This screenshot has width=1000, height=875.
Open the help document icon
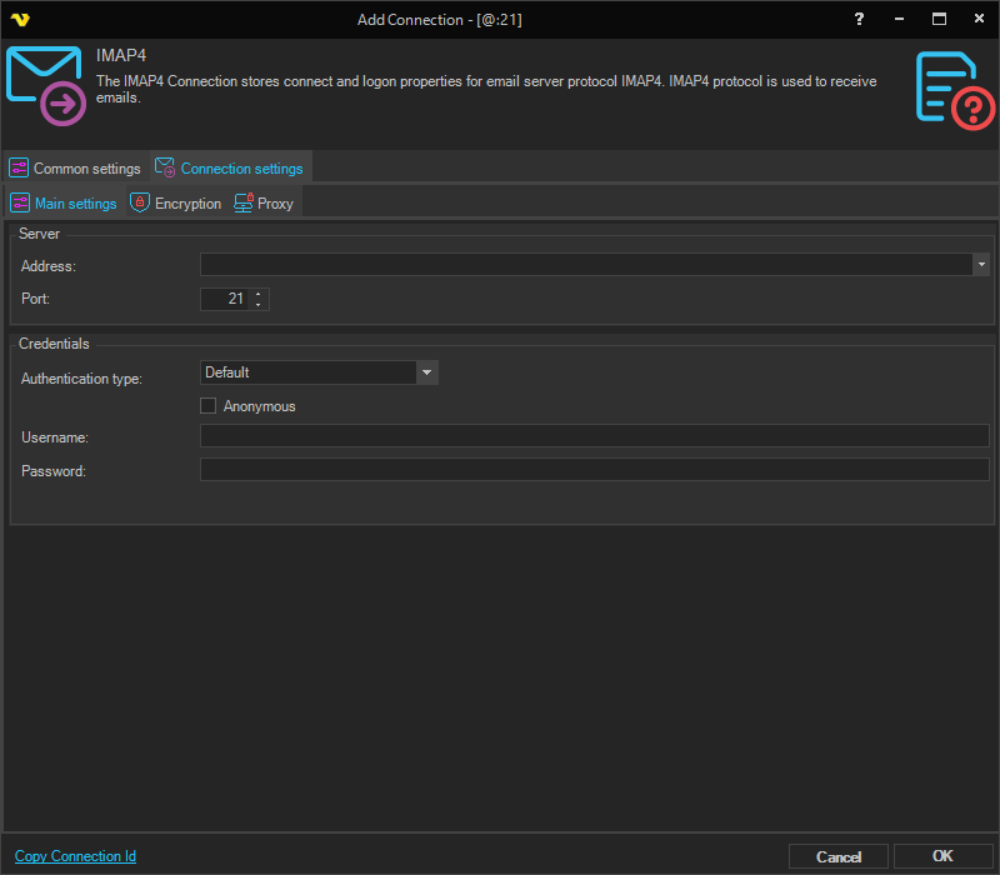[954, 91]
